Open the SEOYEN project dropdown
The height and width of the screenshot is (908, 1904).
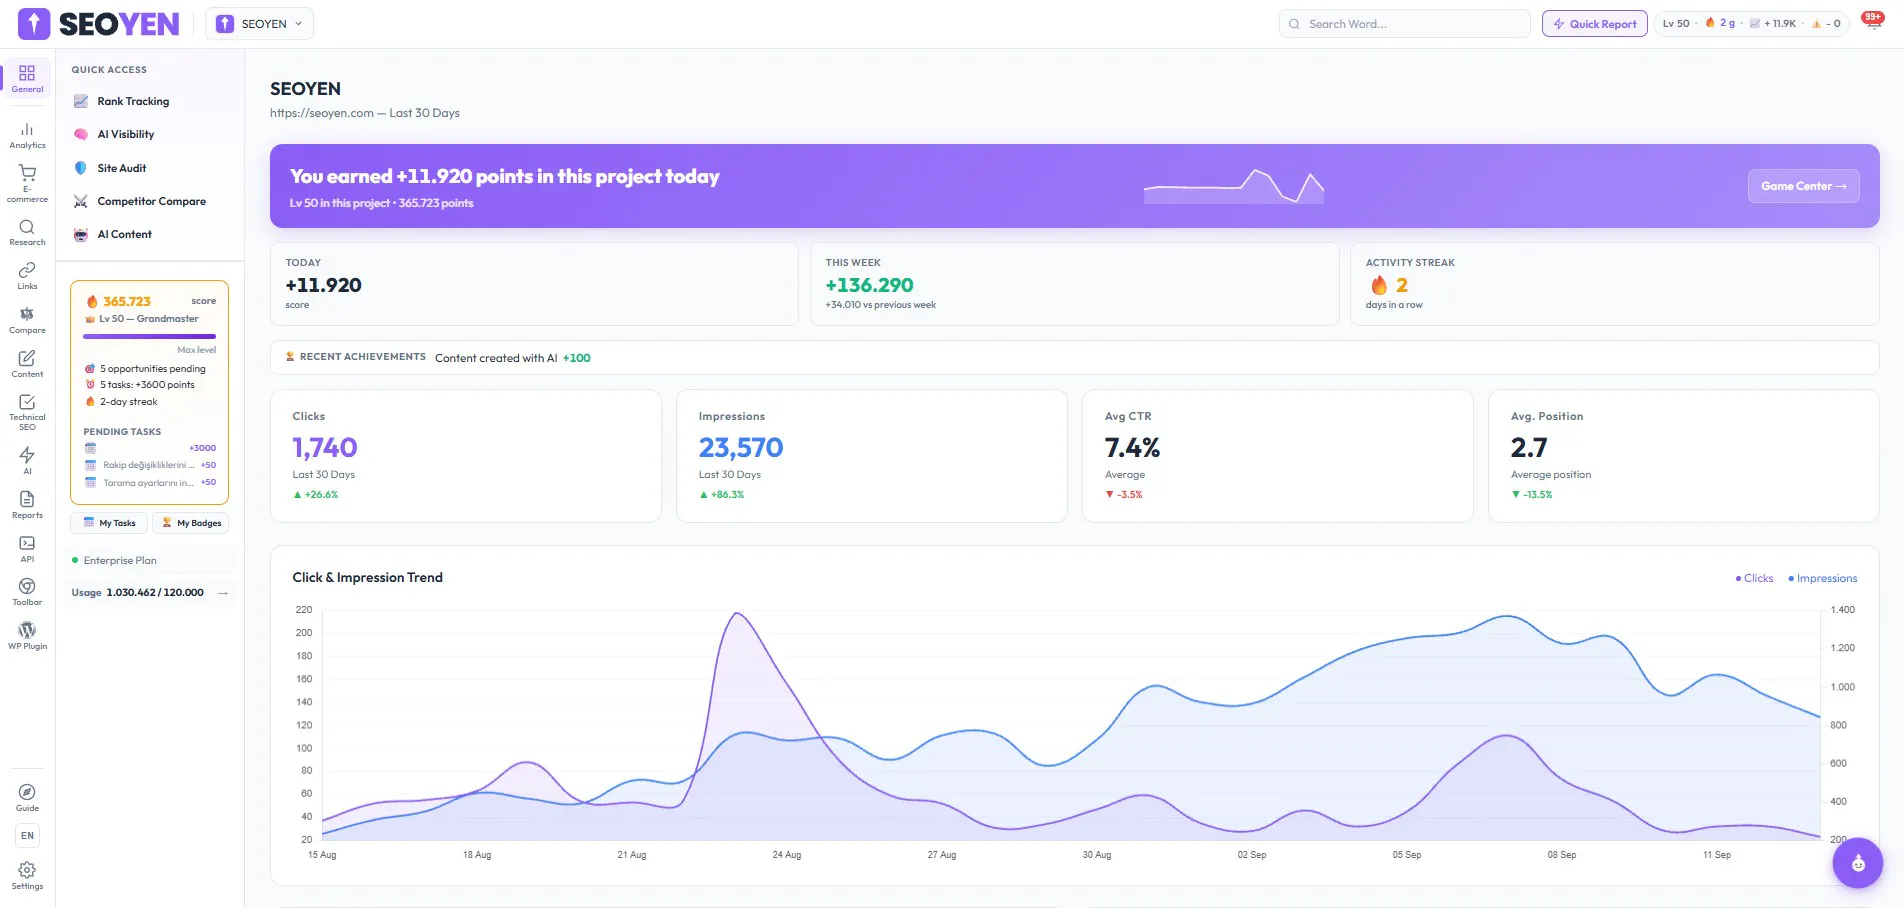click(x=259, y=24)
